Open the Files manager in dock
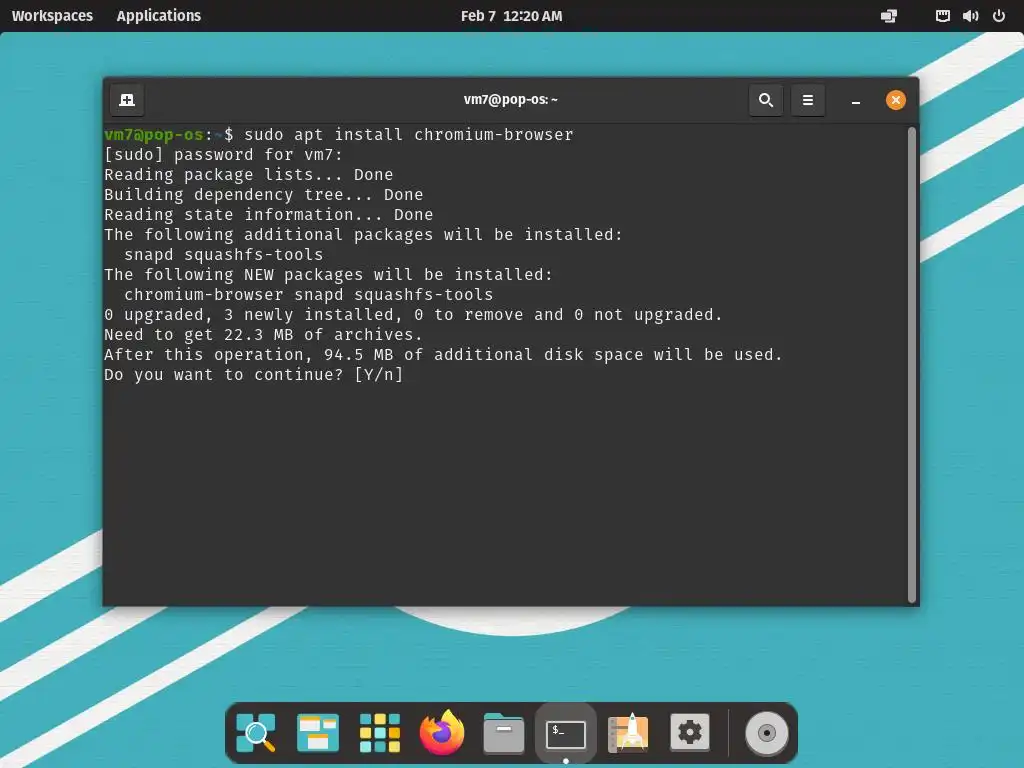1024x768 pixels. click(504, 733)
